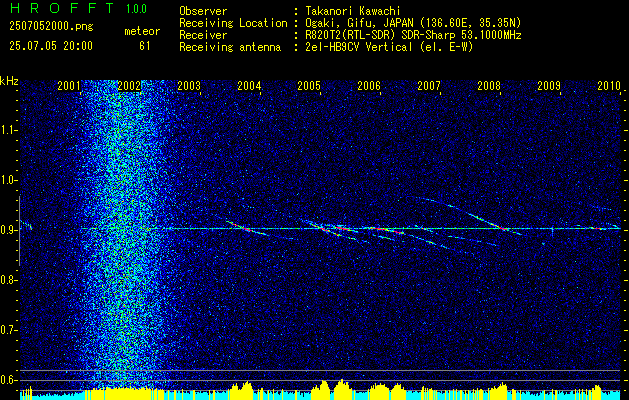Click the 2006 time axis marker
Viewport: 629px width, 400px height.
(369, 85)
